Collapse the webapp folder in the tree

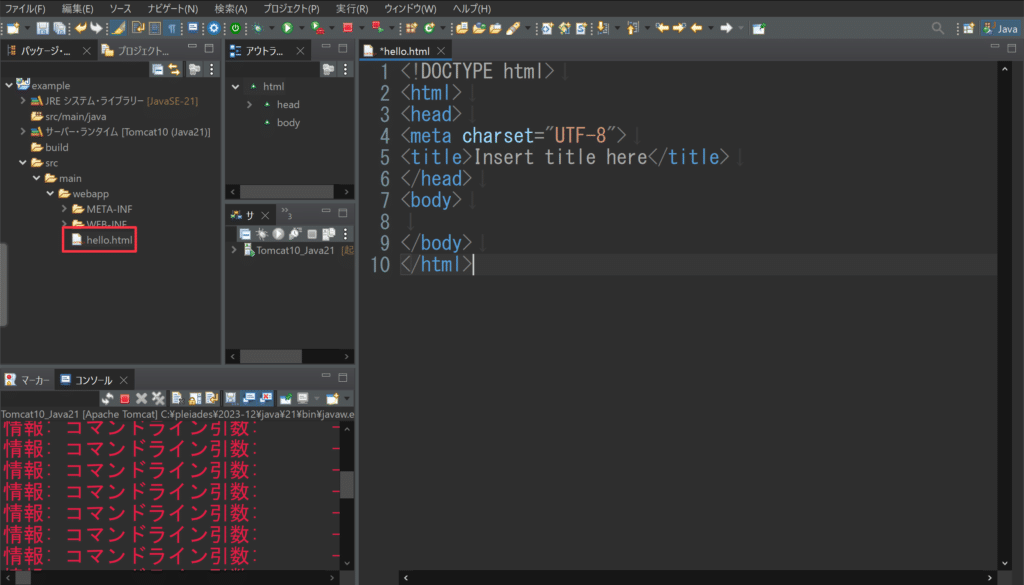point(51,193)
